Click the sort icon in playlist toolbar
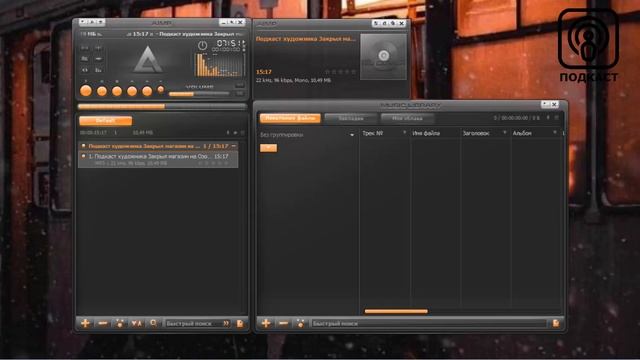Viewport: 640px width, 360px height. 136,323
